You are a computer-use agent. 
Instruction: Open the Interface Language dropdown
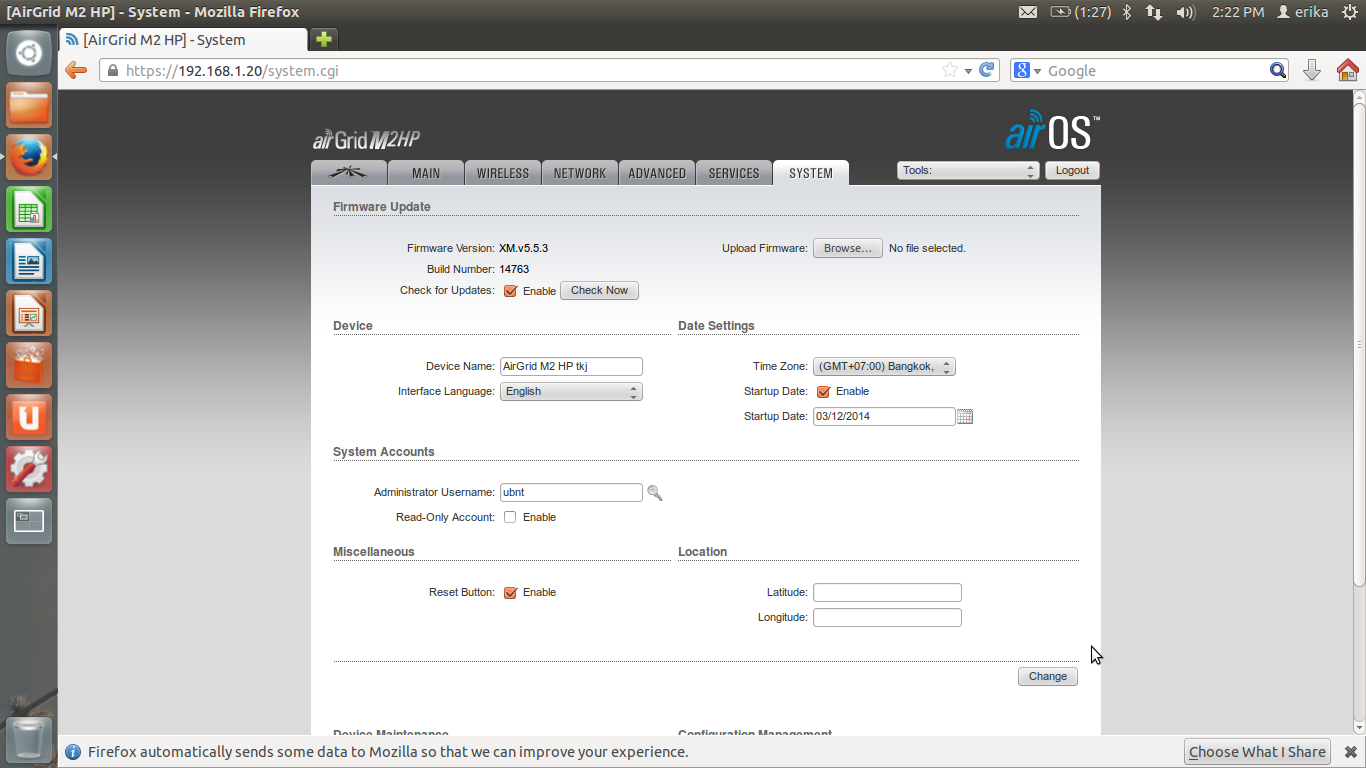pos(571,391)
